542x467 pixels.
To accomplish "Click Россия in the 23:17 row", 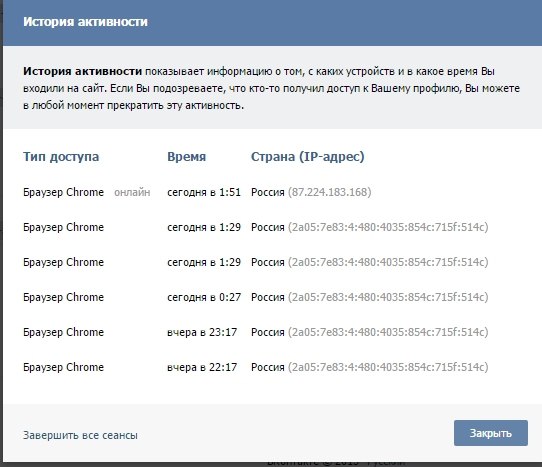I will (x=268, y=332).
